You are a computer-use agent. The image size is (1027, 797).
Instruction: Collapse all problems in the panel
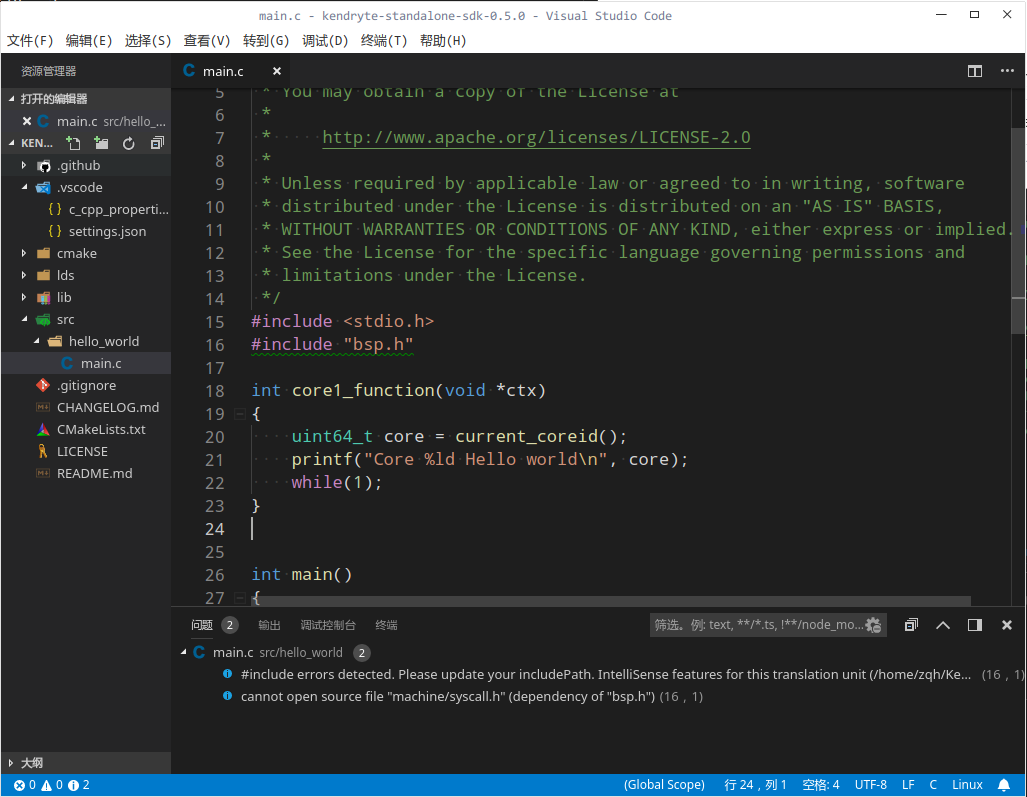point(911,625)
